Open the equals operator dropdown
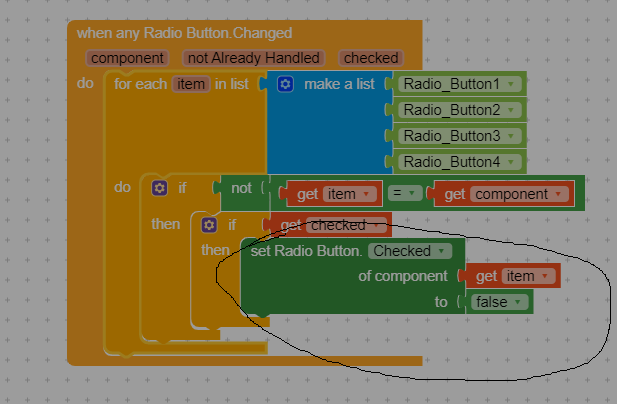Viewport: 617px width, 404px height. click(x=405, y=193)
